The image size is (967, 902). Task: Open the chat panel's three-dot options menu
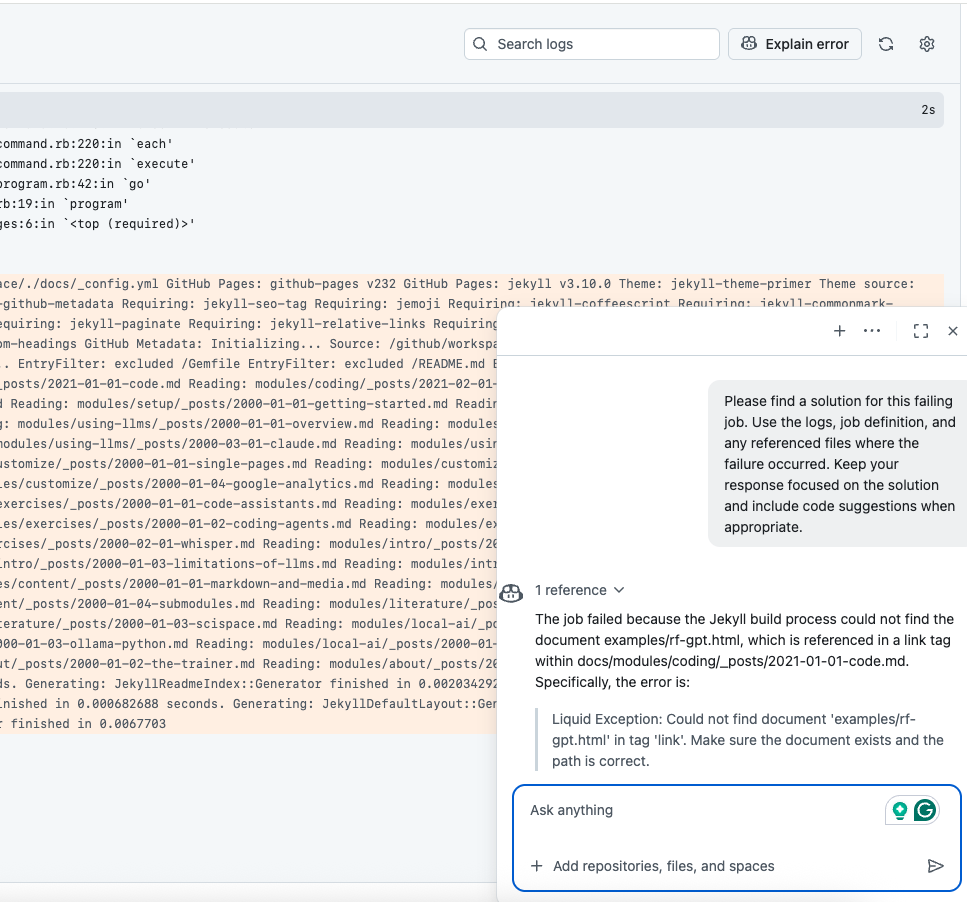click(x=872, y=331)
